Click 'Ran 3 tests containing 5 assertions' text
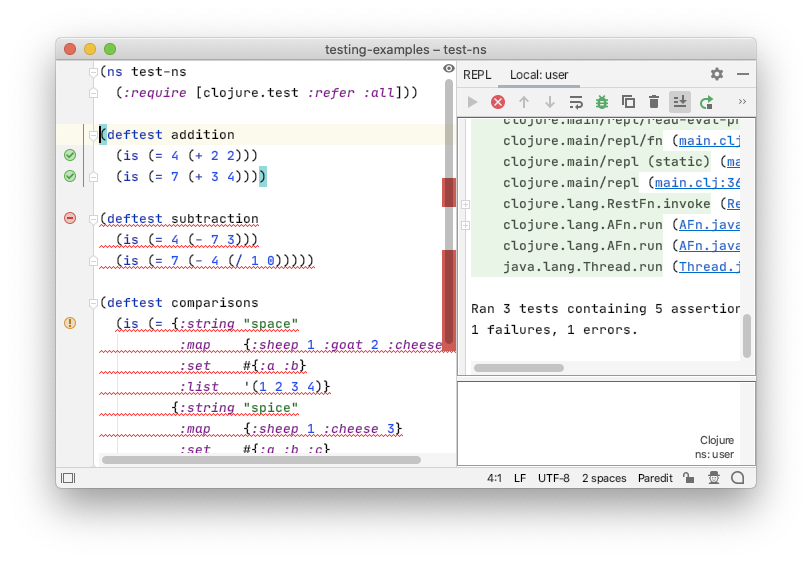Viewport: 812px width, 562px height. [605, 309]
